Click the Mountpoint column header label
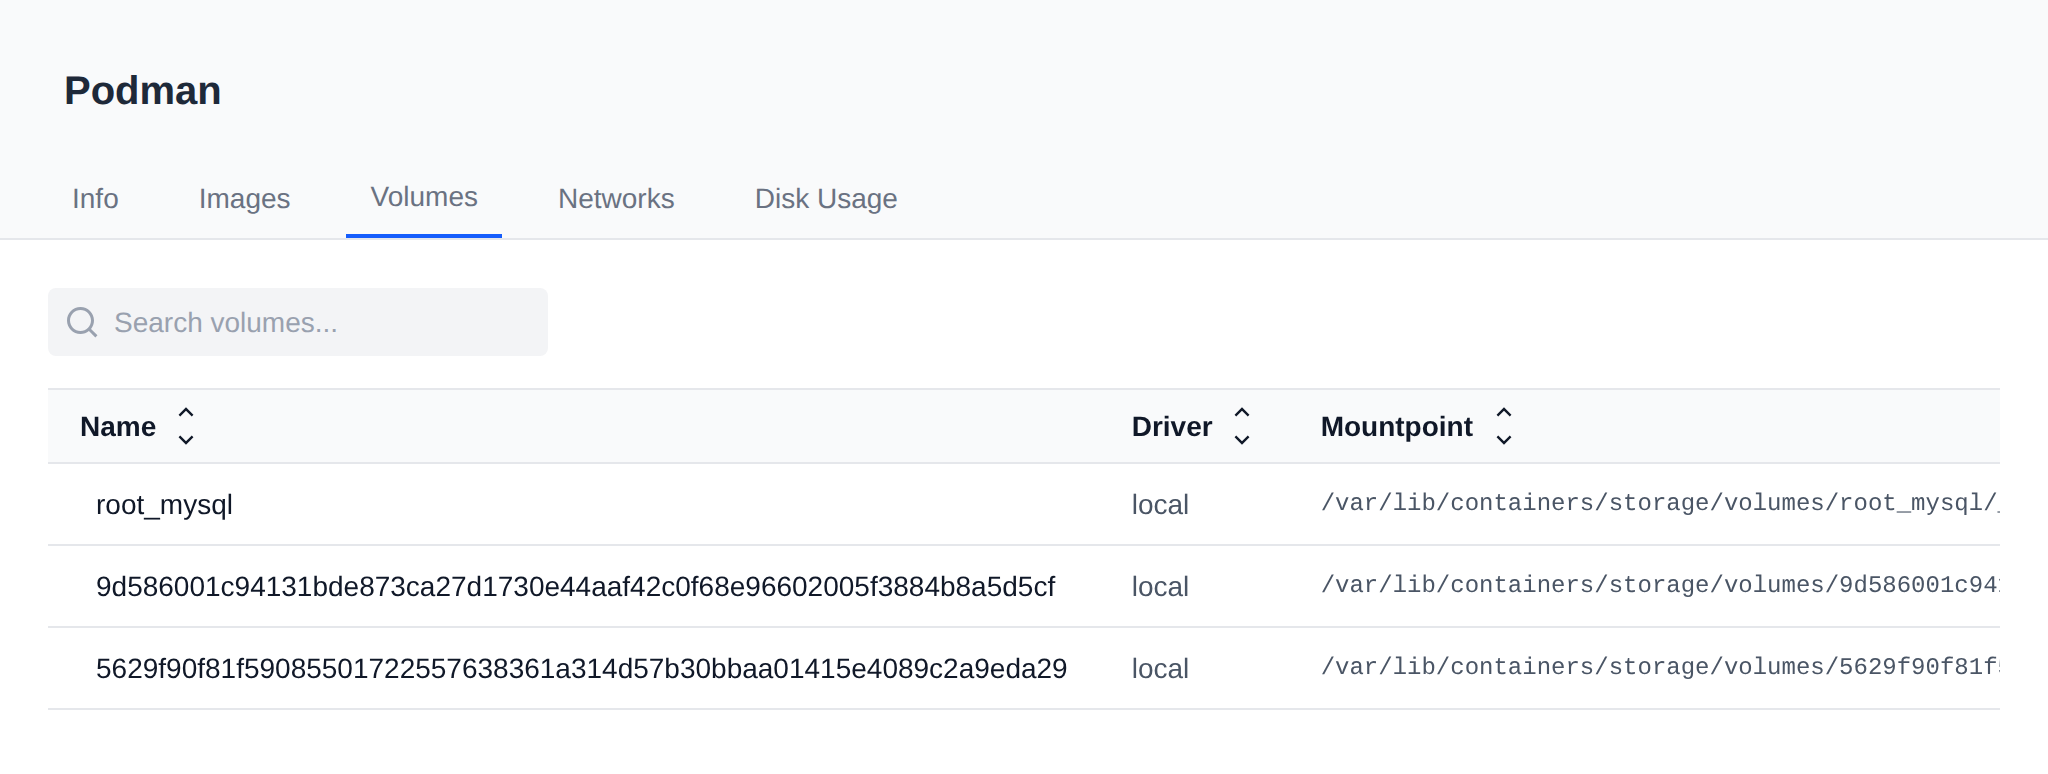Screen dimensions: 2048x774 (x=1397, y=427)
